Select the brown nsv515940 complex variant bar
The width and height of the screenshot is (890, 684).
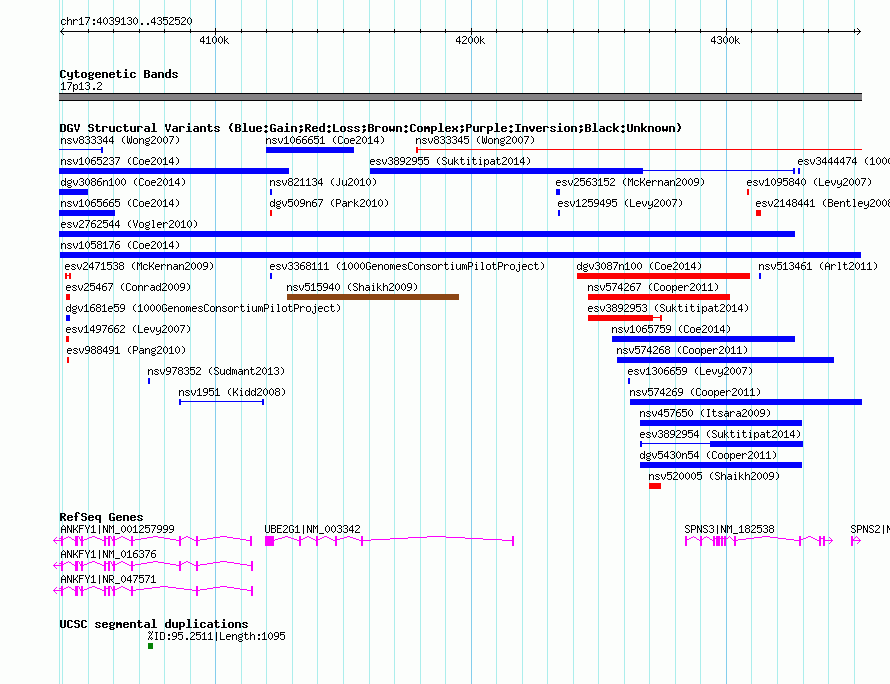pos(373,297)
